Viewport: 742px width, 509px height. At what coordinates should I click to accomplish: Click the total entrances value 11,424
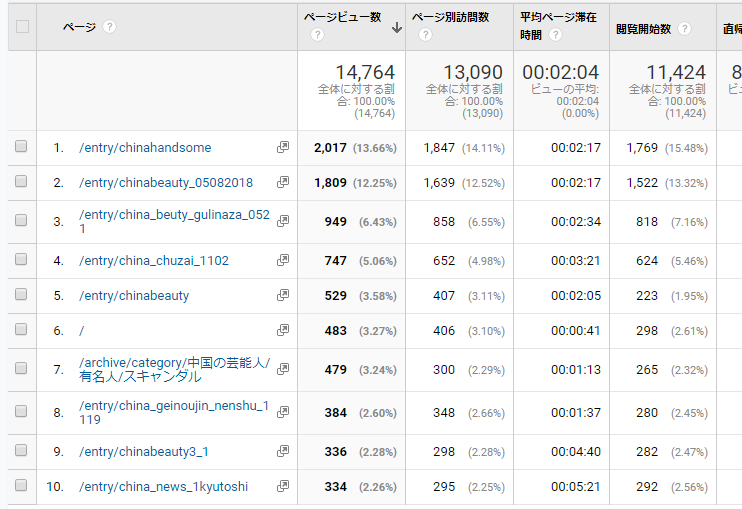pyautogui.click(x=676, y=72)
